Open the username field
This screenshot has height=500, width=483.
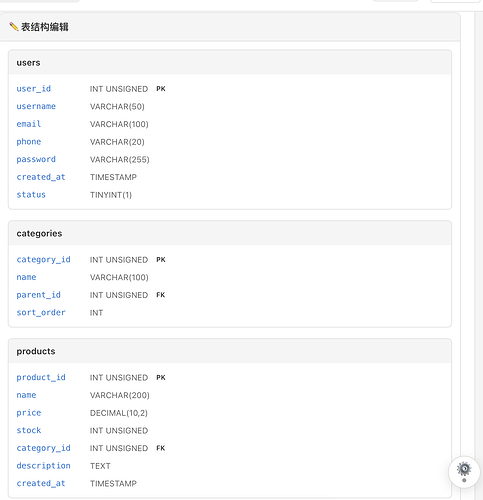[x=36, y=106]
